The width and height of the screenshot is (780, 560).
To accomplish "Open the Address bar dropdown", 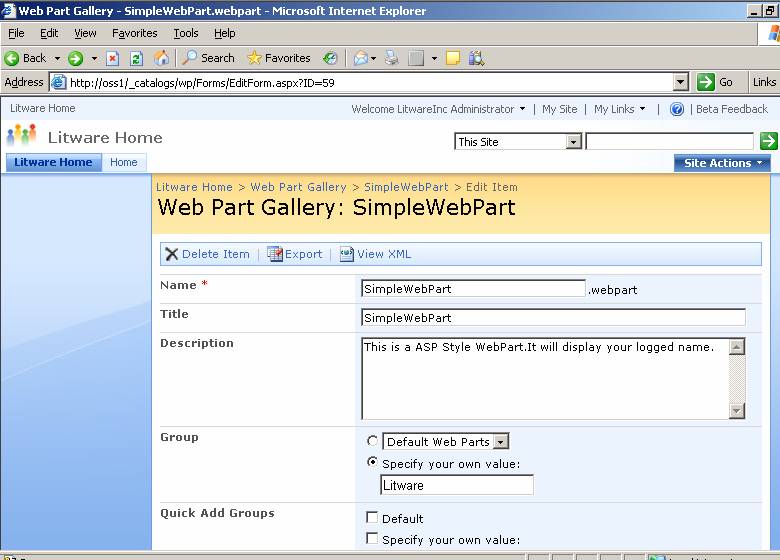I will 681,82.
